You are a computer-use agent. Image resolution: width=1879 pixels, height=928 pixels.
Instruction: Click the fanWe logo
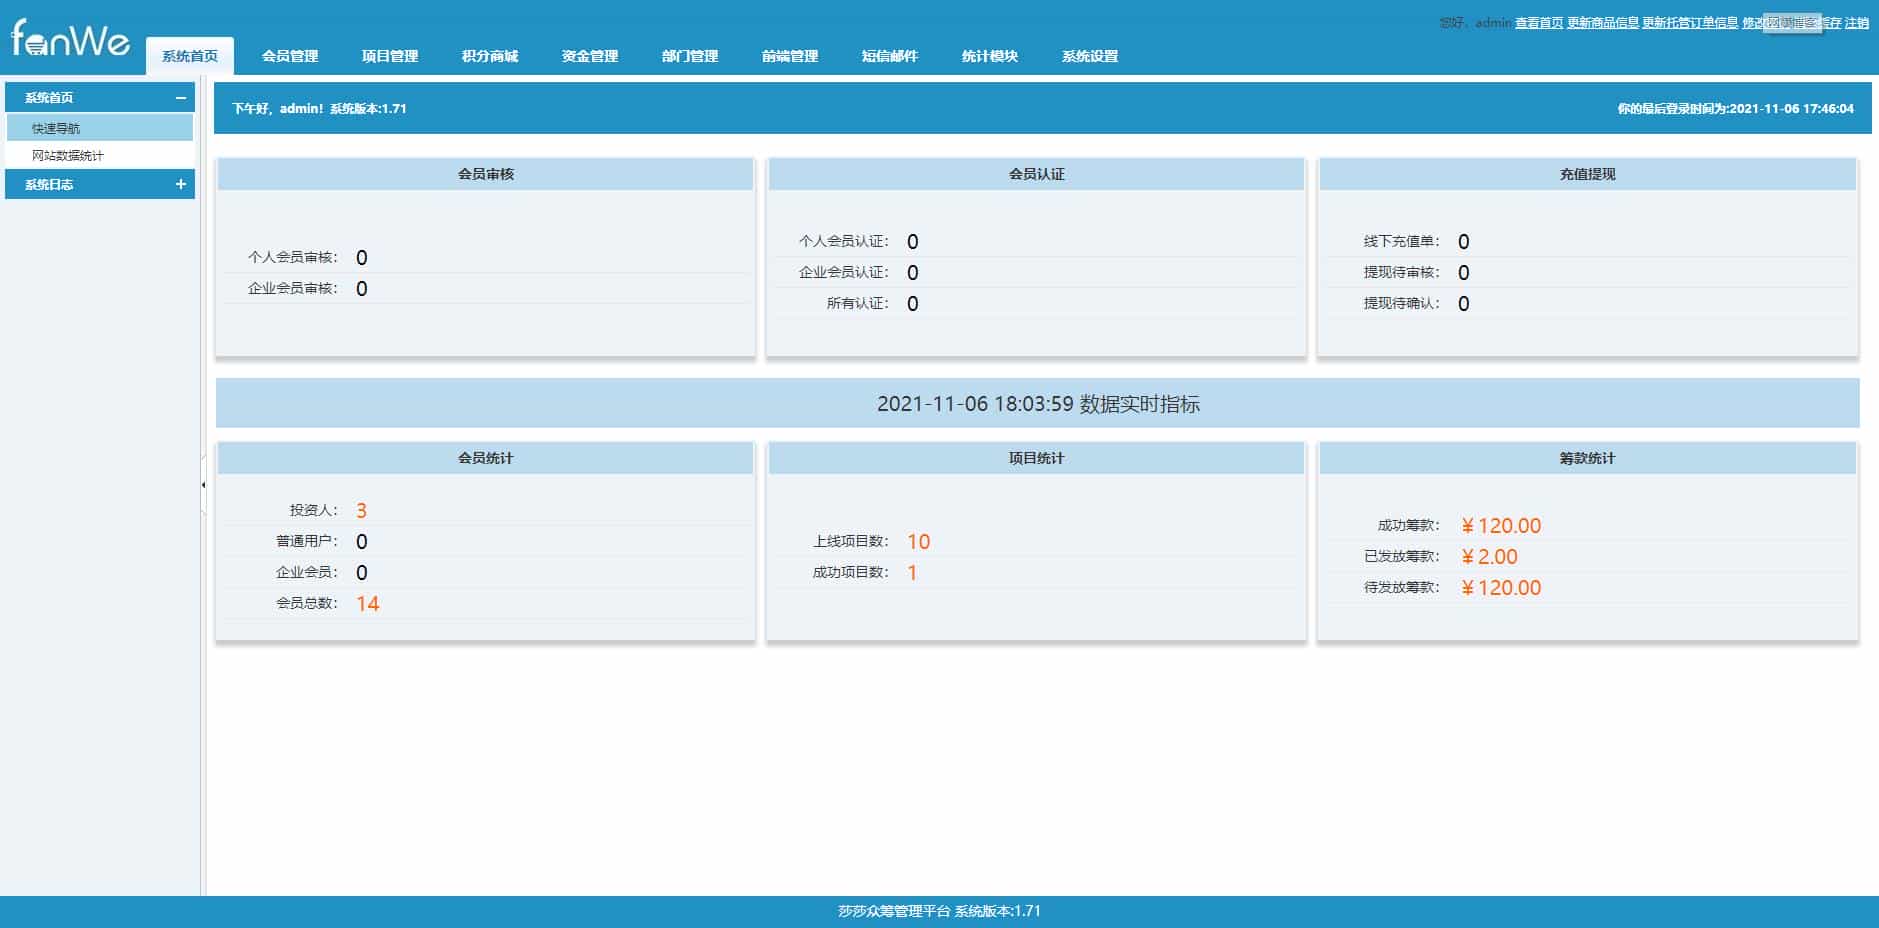(70, 38)
